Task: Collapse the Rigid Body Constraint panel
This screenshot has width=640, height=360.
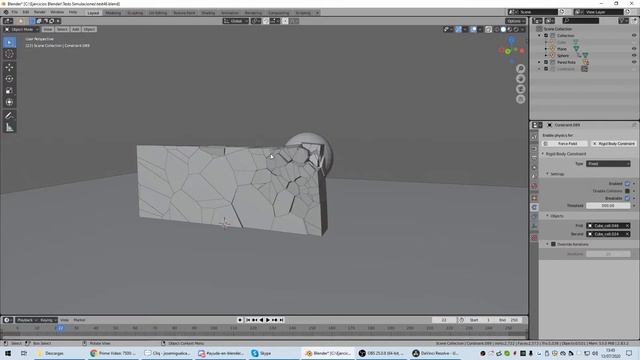Action: pyautogui.click(x=543, y=154)
